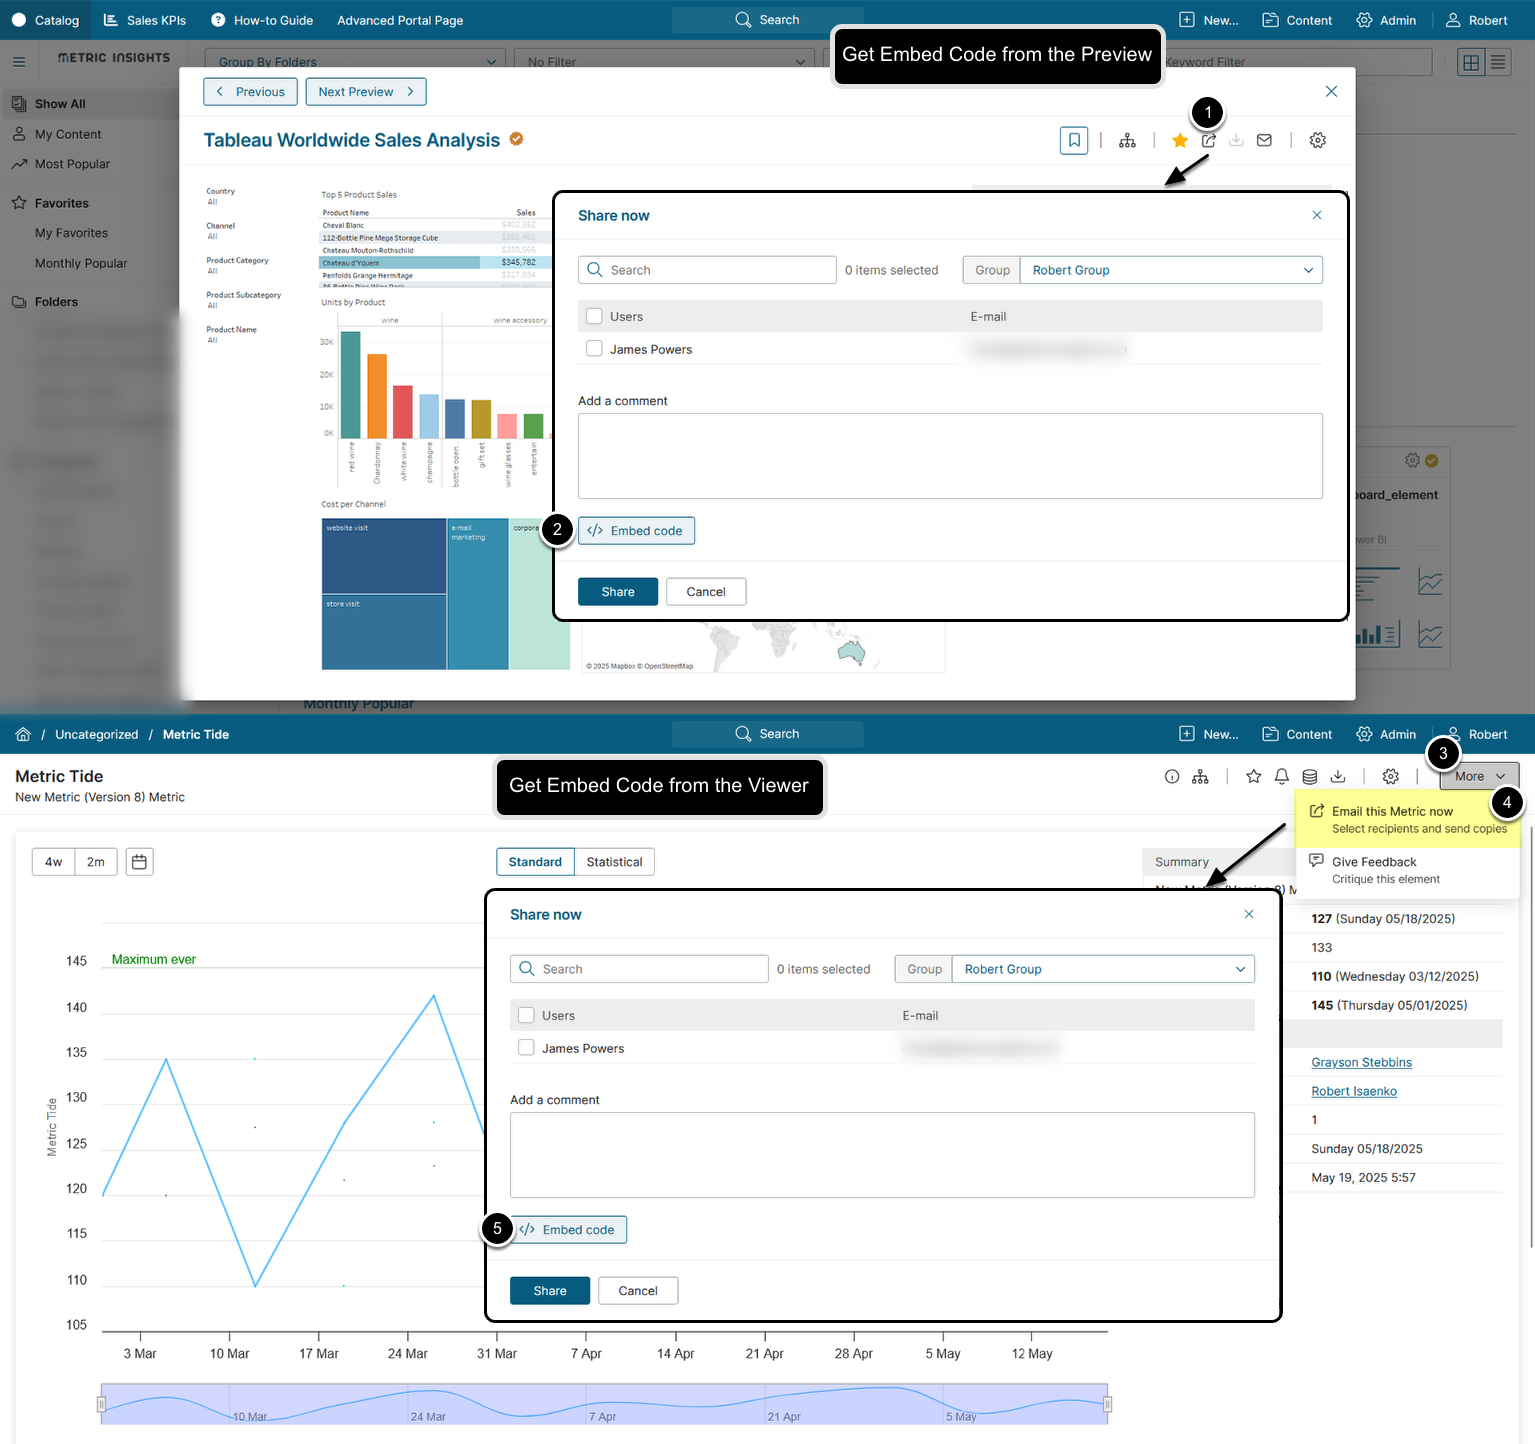Check the James Powers checkbox in upper dialog
1535x1444 pixels.
tap(594, 349)
